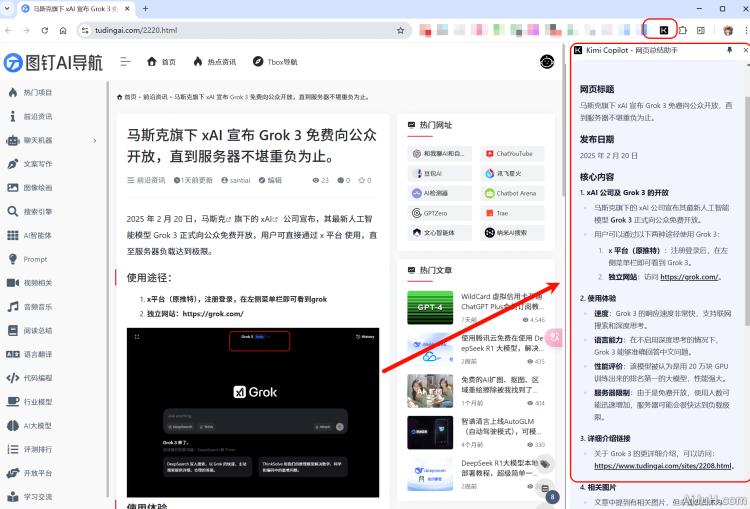Select 视频相关 in the left sidebar

click(x=31, y=283)
